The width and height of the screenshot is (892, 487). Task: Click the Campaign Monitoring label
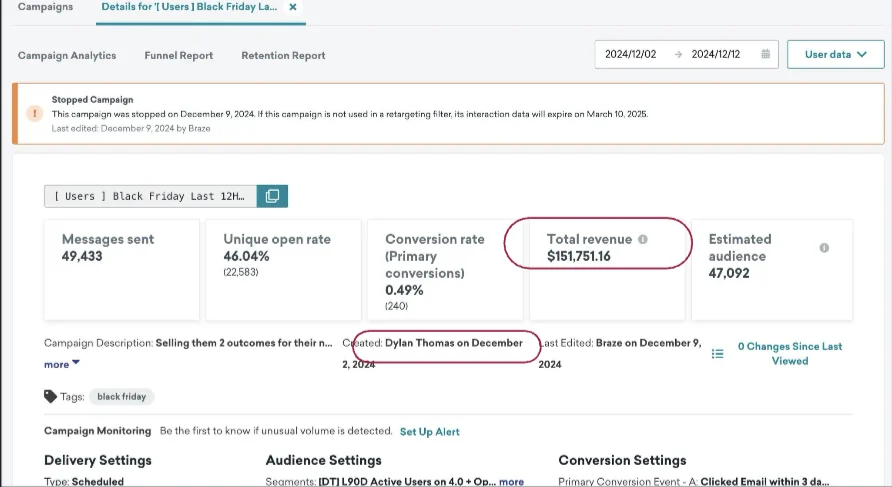tap(97, 431)
